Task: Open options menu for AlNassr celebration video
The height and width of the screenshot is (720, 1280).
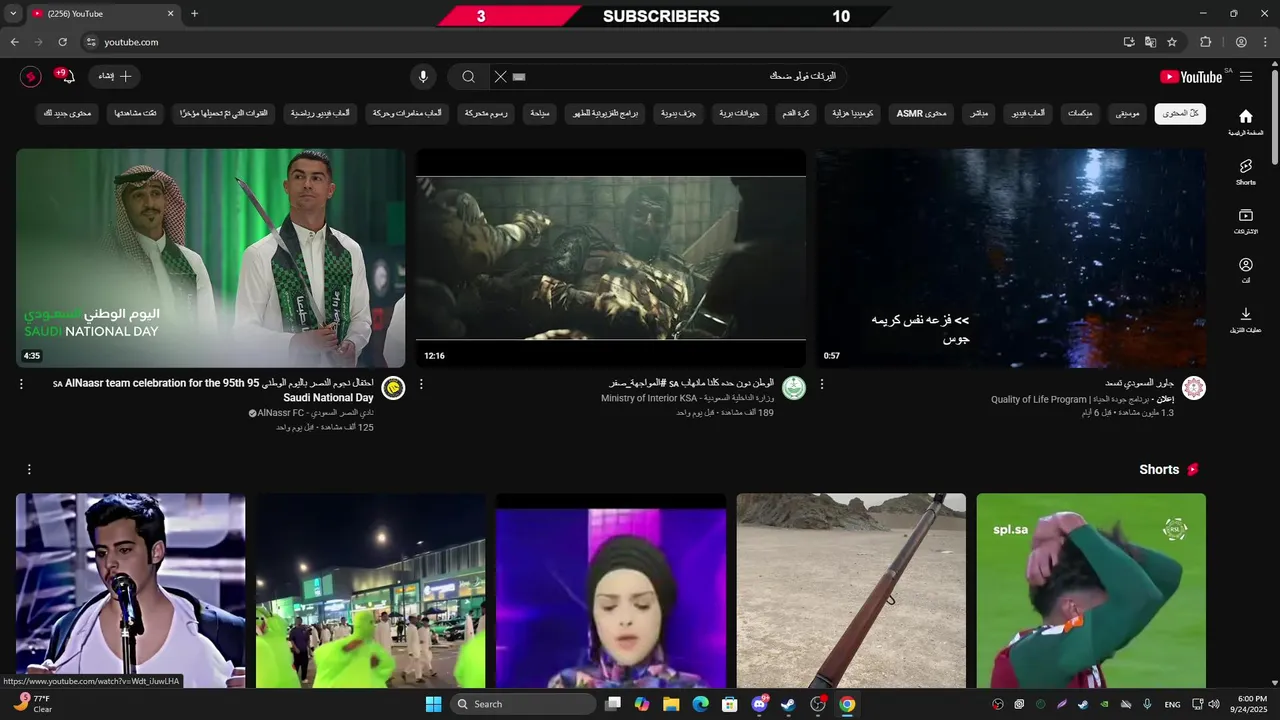Action: (21, 384)
